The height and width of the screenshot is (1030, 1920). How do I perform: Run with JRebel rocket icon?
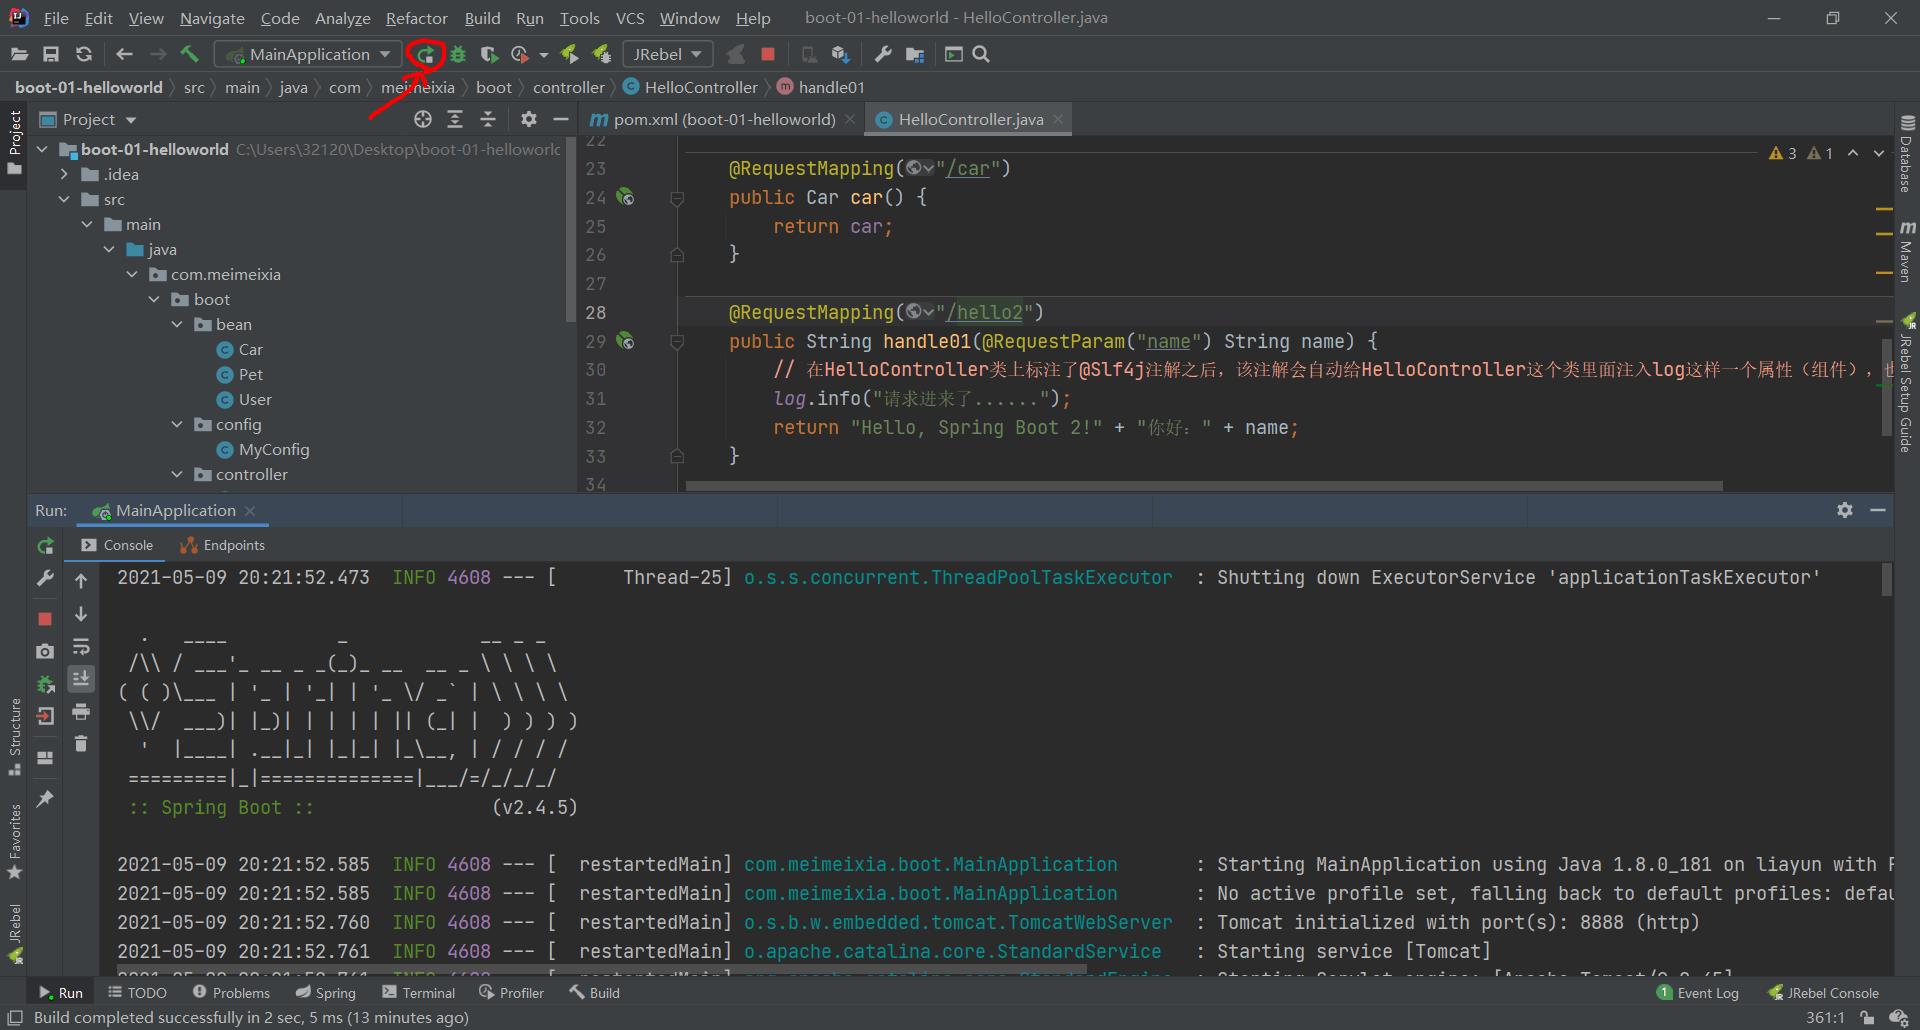[569, 54]
